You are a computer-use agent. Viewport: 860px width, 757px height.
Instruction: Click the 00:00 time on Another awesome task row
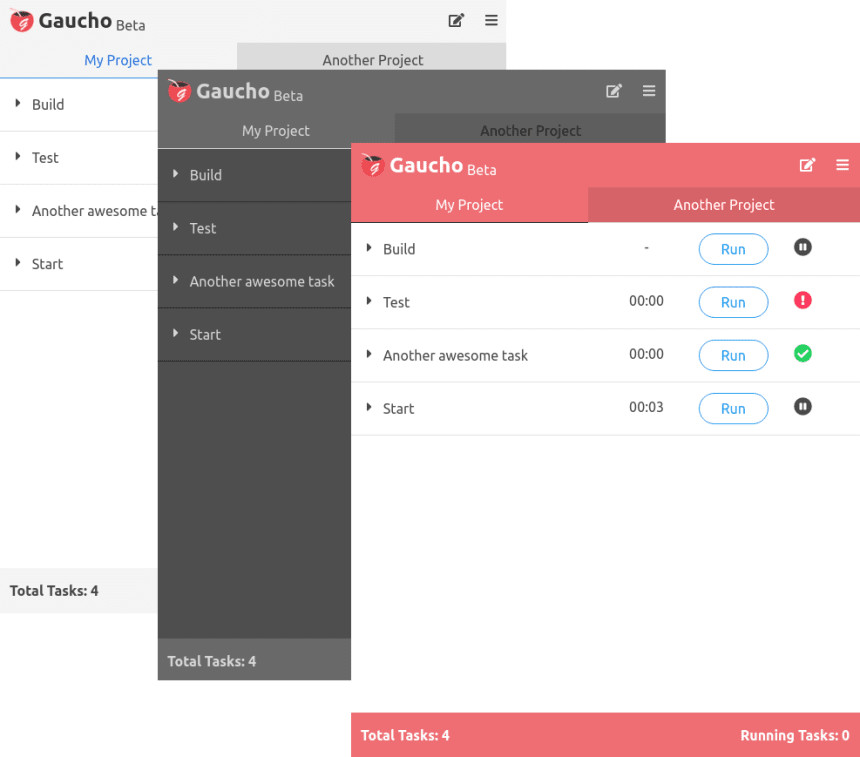pyautogui.click(x=646, y=354)
